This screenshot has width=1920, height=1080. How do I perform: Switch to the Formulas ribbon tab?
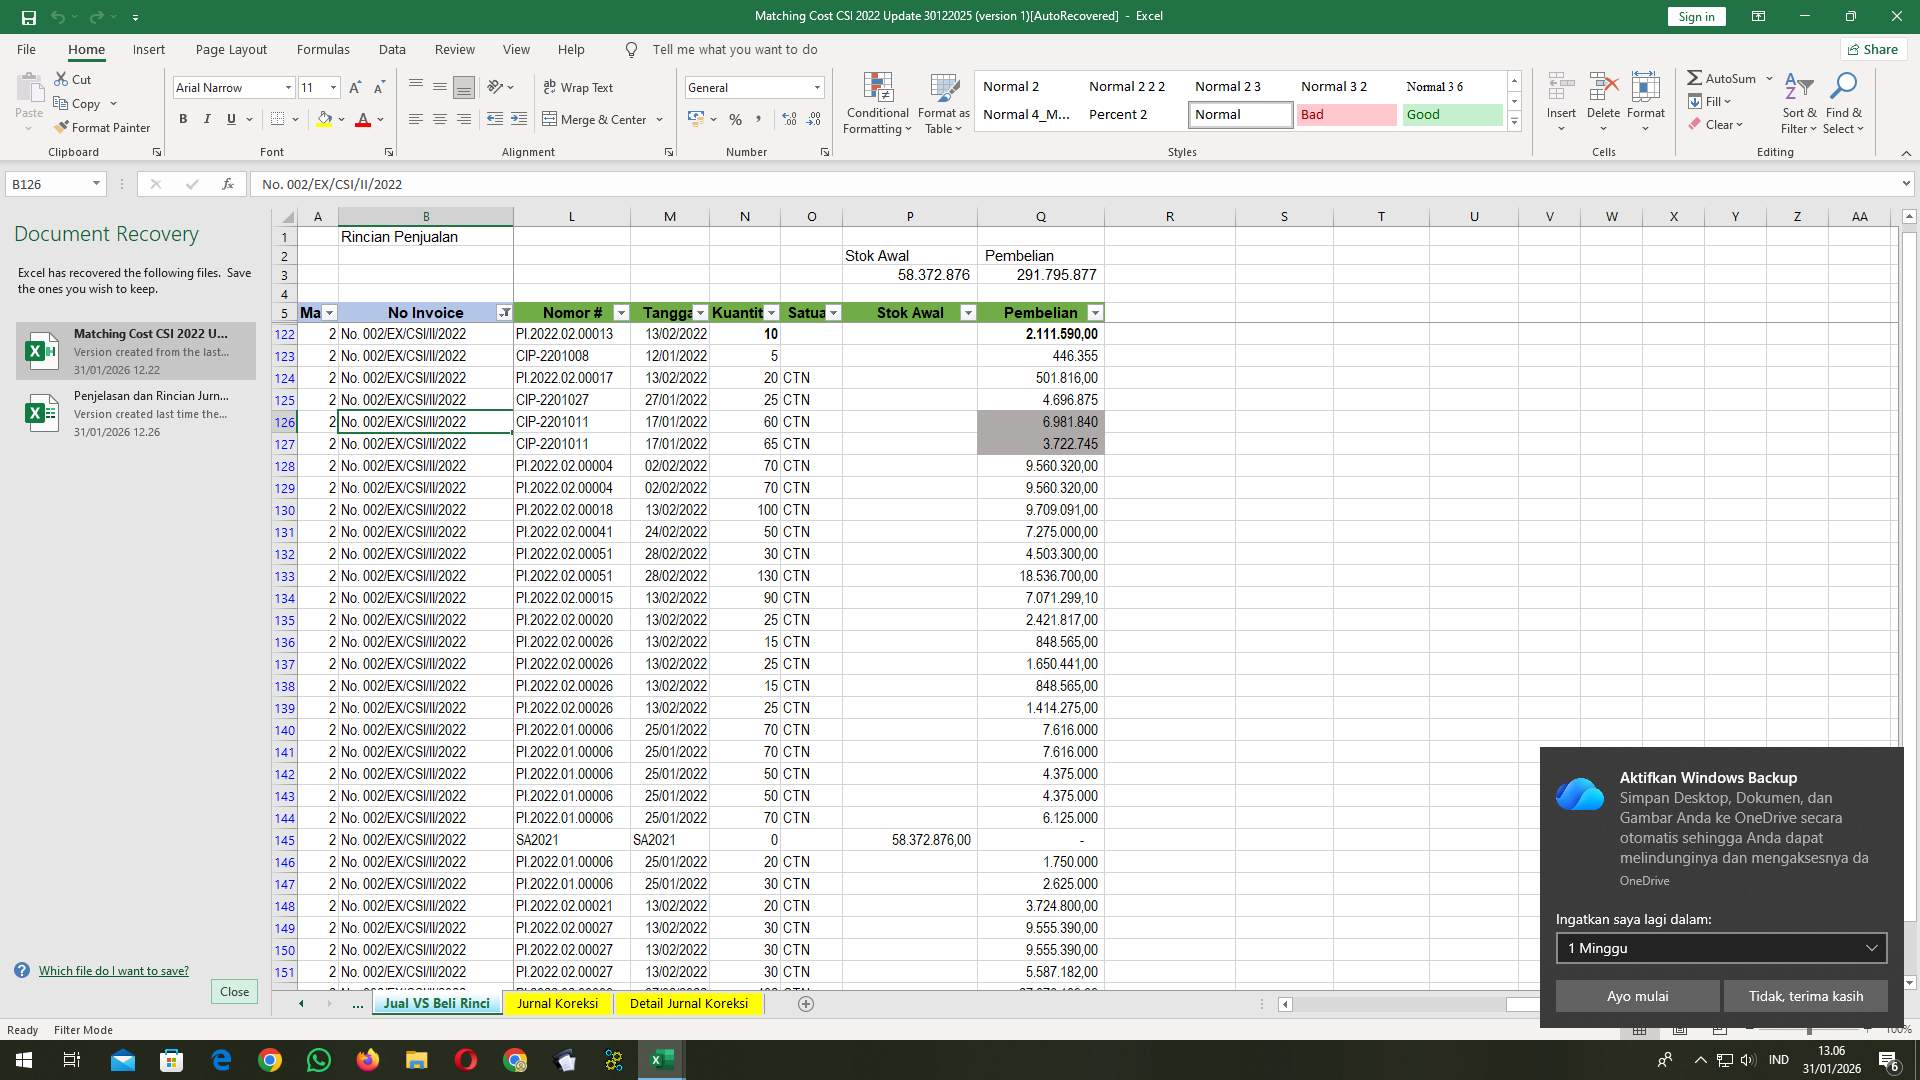pos(323,49)
